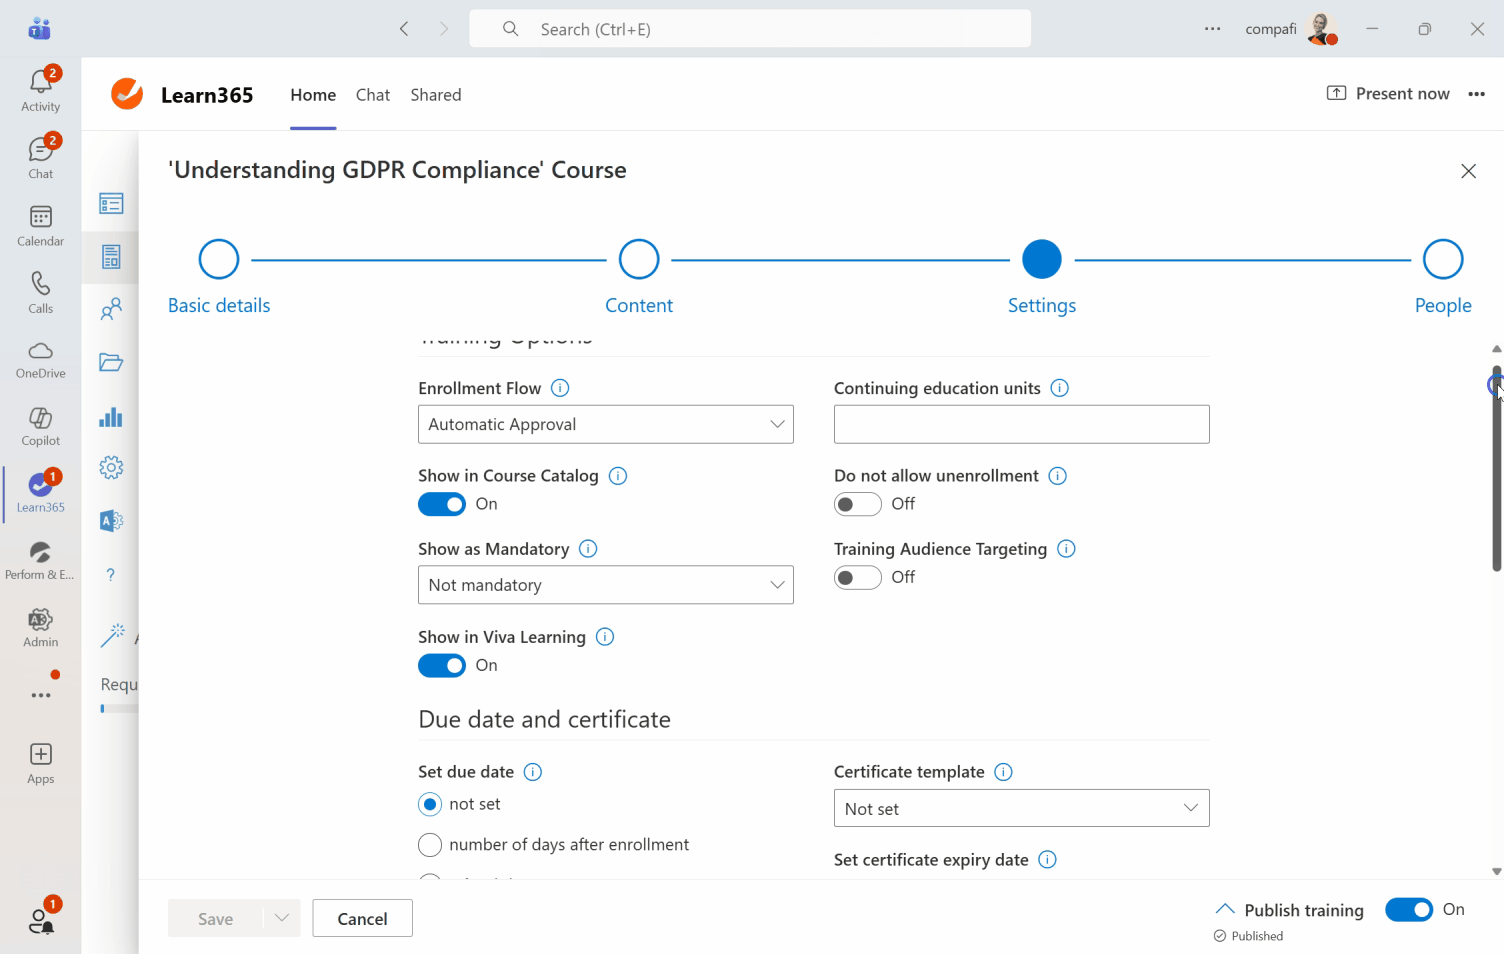Select 'number of days after enrollment' option
1504x954 pixels.
tap(429, 844)
